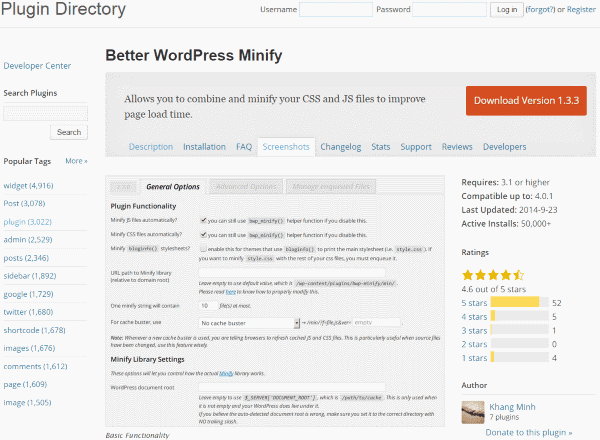Click the 2 stars rating link

point(474,344)
